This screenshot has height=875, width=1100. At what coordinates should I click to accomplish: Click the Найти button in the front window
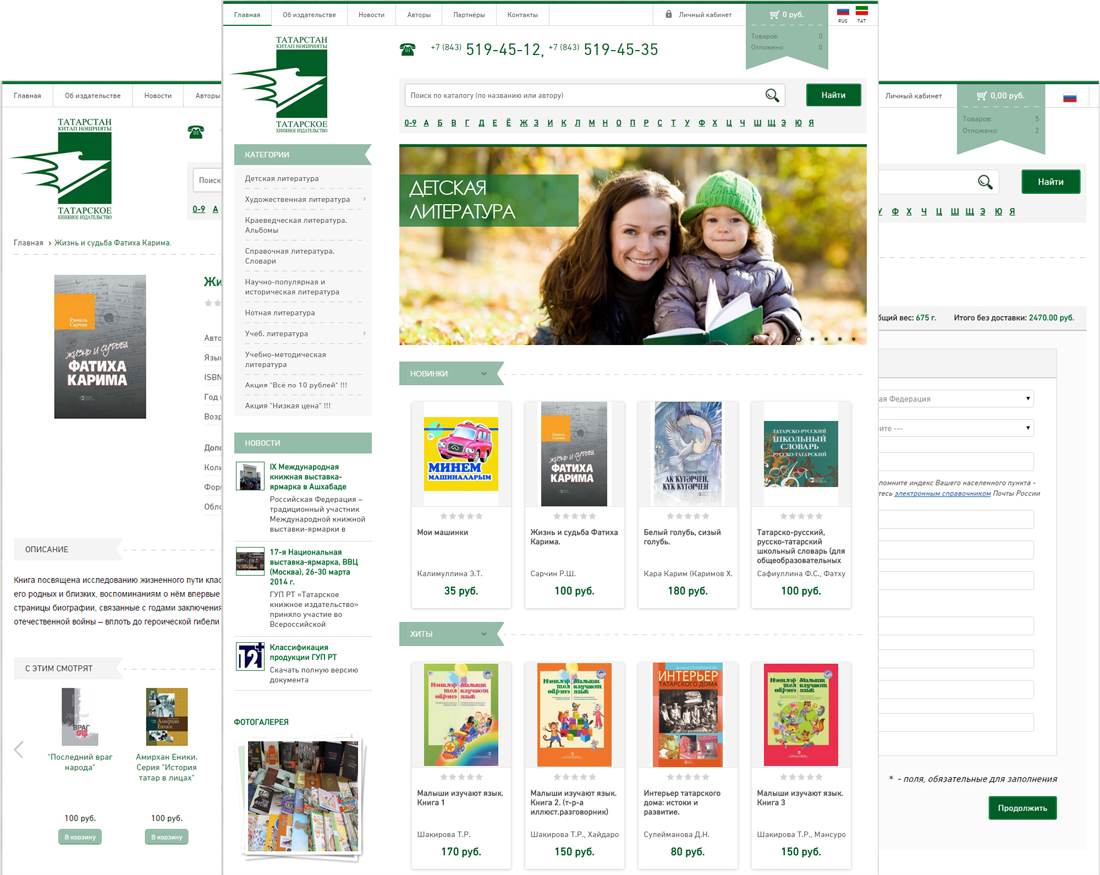coord(833,95)
